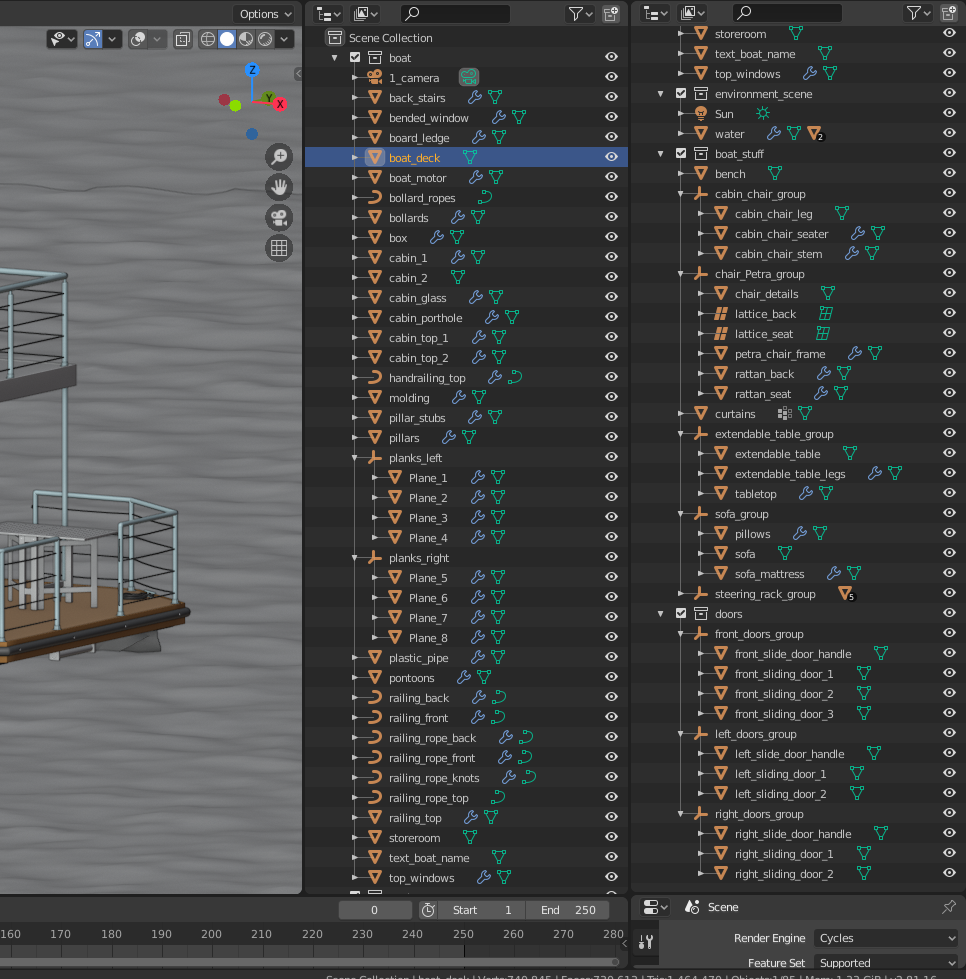Open the Feature Set dropdown showing Supported
The width and height of the screenshot is (966, 979).
pos(885,962)
